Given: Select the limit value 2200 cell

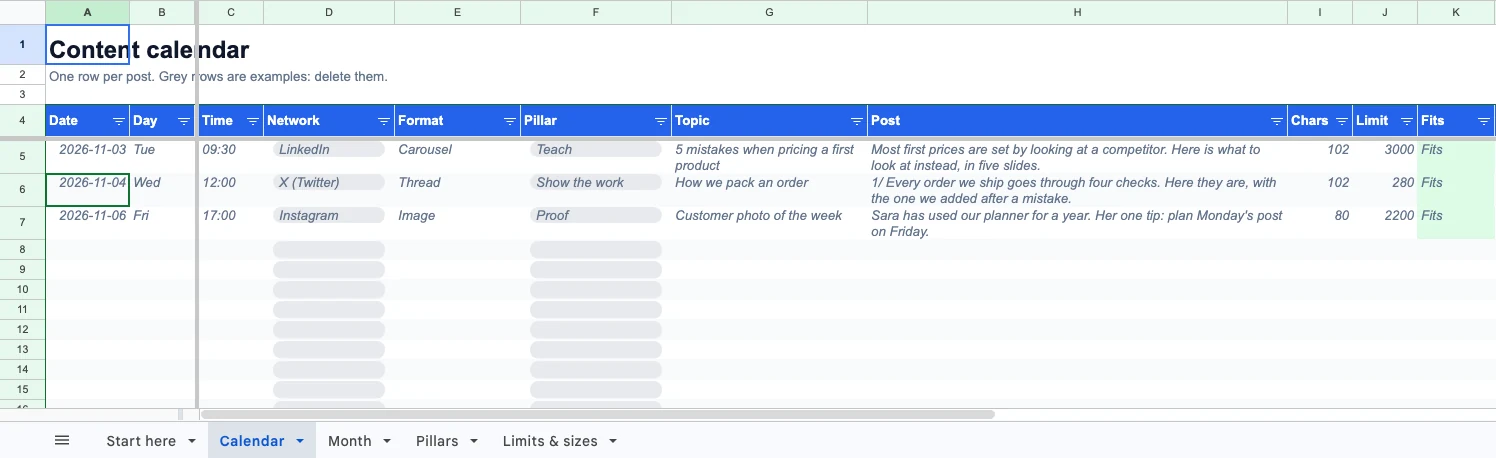Looking at the screenshot, I should pyautogui.click(x=1385, y=222).
